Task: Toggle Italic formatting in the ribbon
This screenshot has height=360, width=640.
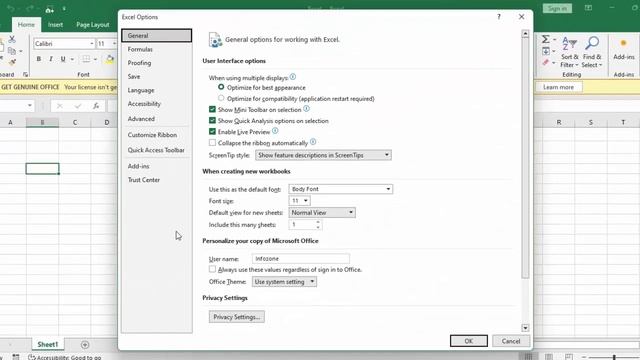Action: [51, 59]
